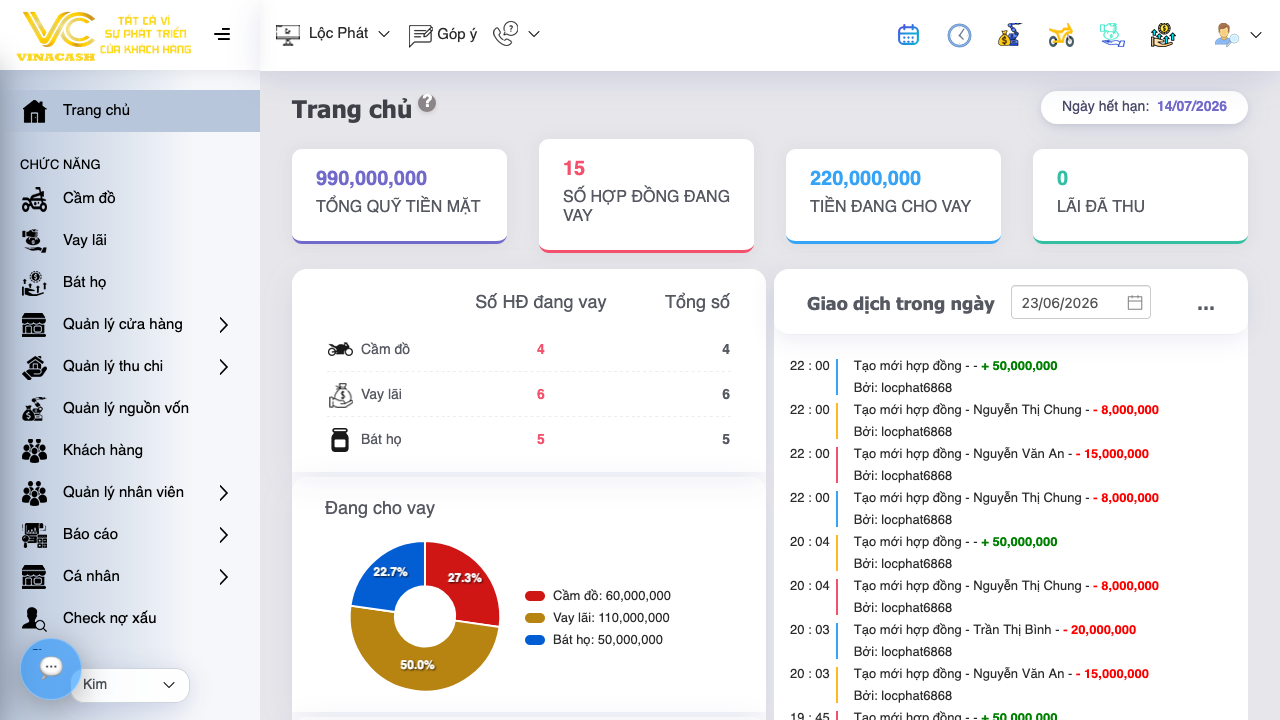Expand Quản lý cửa hàng submenu

pyautogui.click(x=224, y=324)
